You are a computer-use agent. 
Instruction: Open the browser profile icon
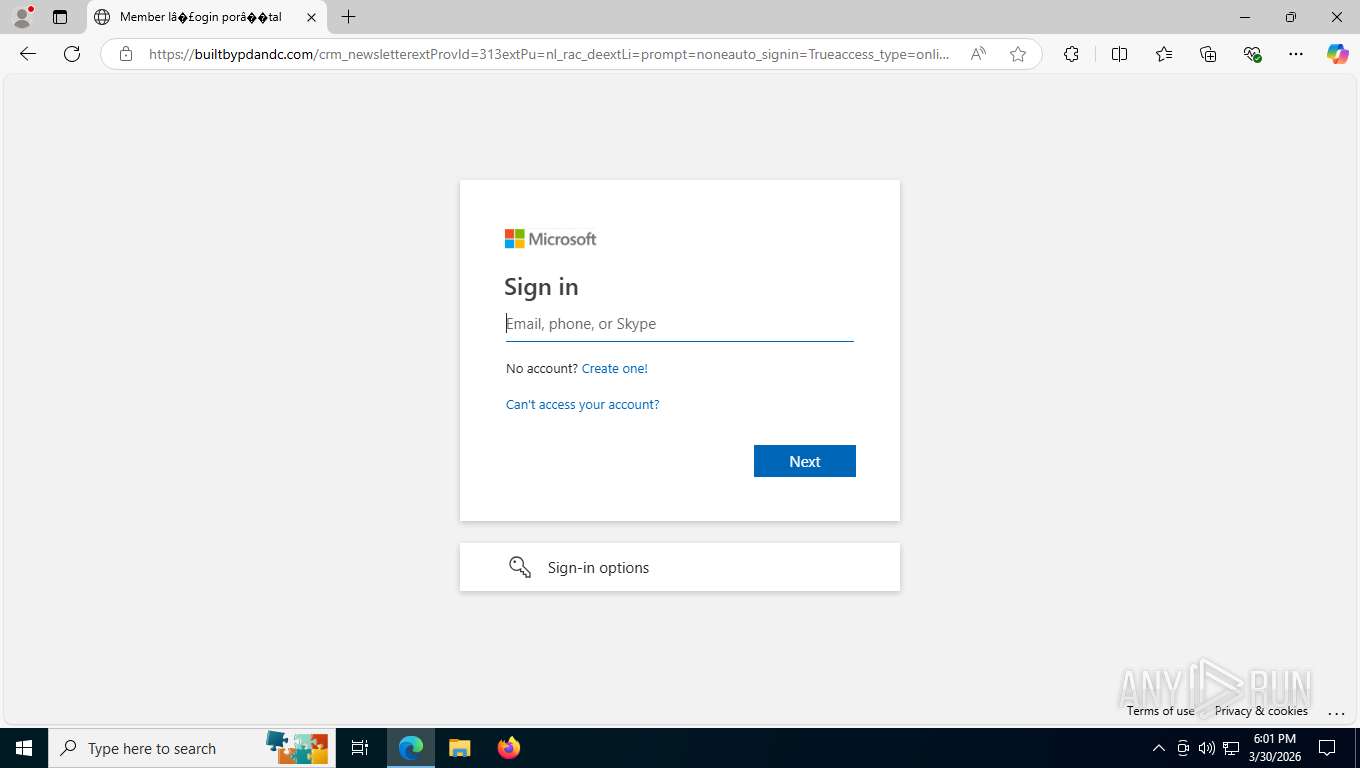22,17
